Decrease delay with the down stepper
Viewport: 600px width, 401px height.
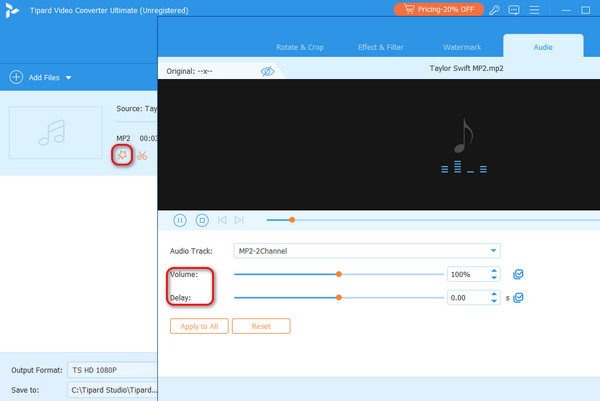[x=494, y=301]
